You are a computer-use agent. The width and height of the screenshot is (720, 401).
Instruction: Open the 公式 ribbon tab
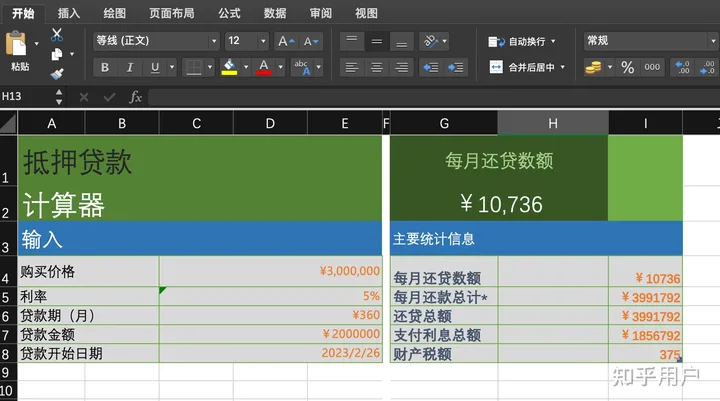point(229,13)
